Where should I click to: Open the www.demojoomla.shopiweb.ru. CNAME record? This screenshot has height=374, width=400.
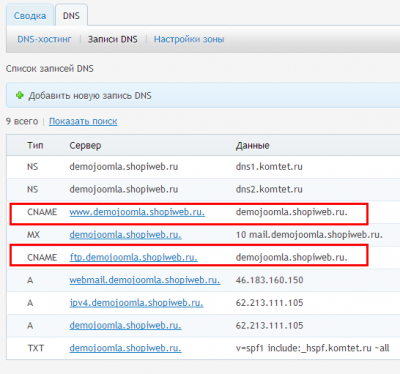point(137,212)
